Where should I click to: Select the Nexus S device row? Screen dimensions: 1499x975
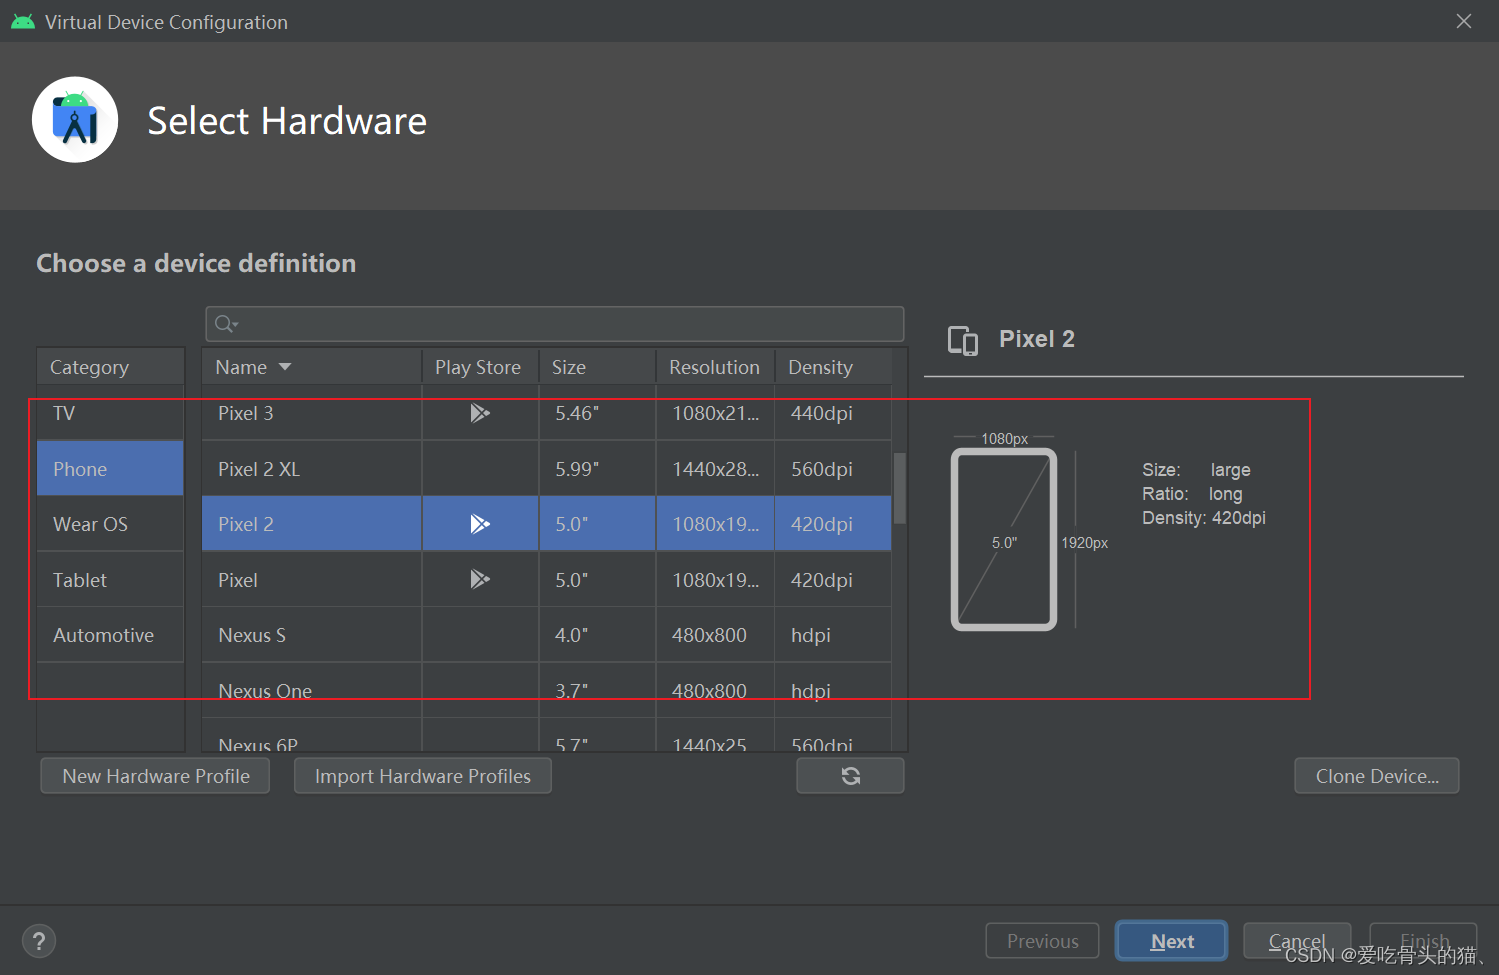(x=546, y=635)
